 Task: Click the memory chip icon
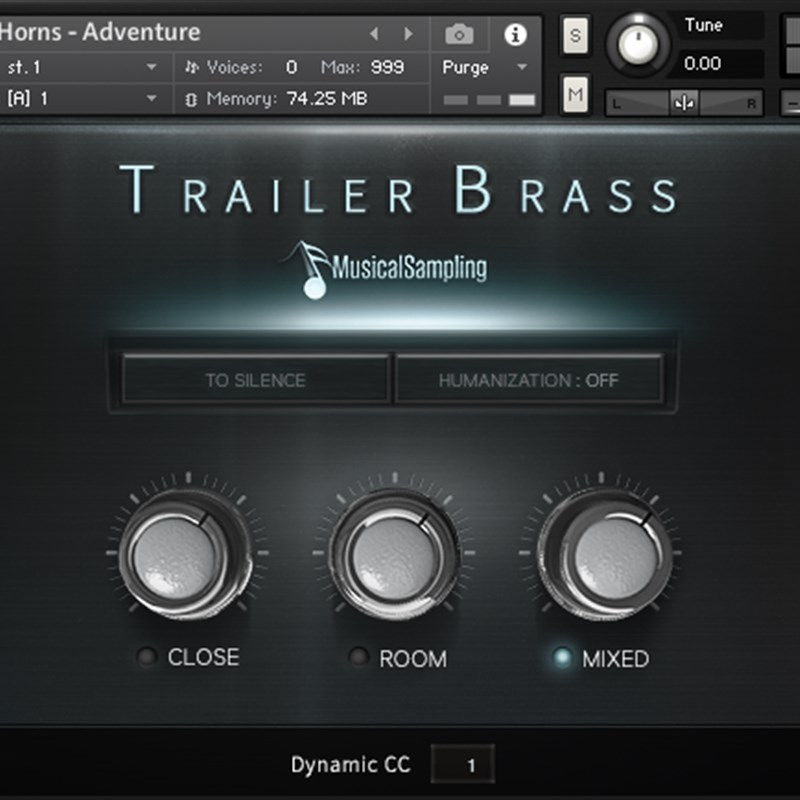pyautogui.click(x=191, y=99)
